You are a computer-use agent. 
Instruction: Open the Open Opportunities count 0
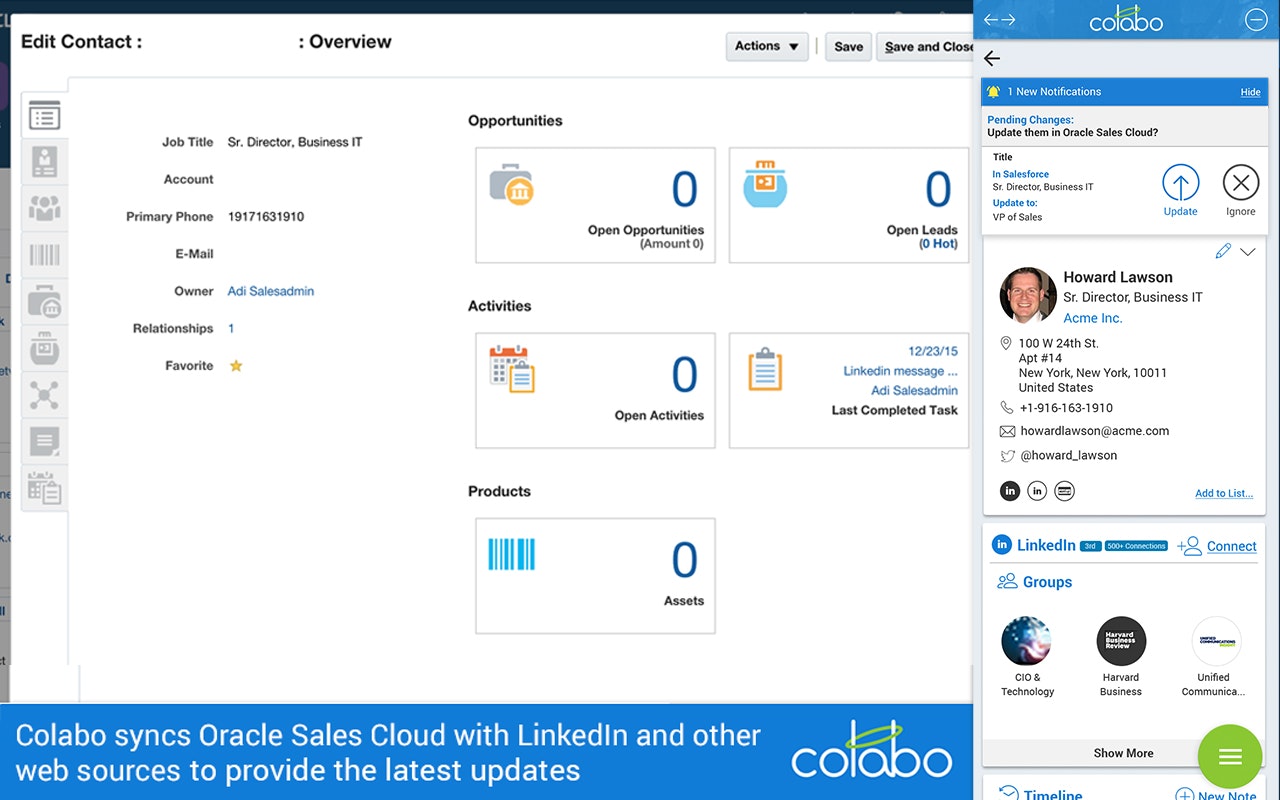[x=684, y=189]
